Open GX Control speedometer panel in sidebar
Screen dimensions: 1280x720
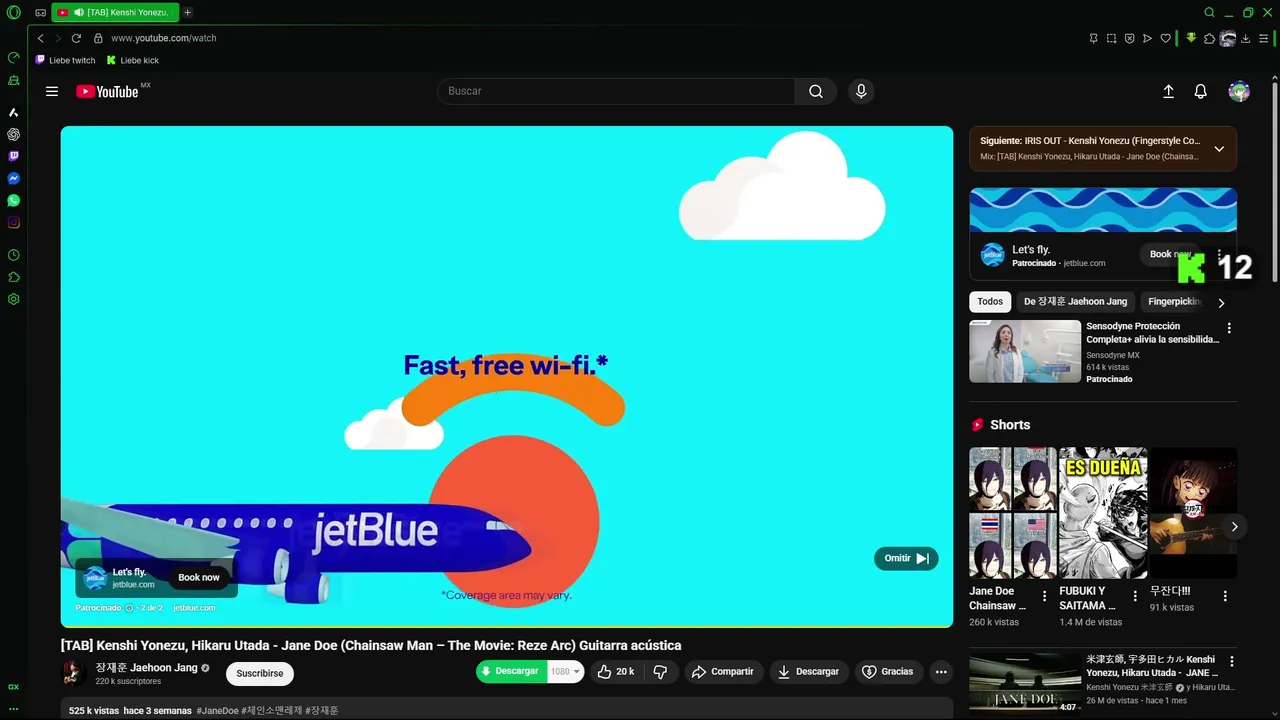(13, 58)
